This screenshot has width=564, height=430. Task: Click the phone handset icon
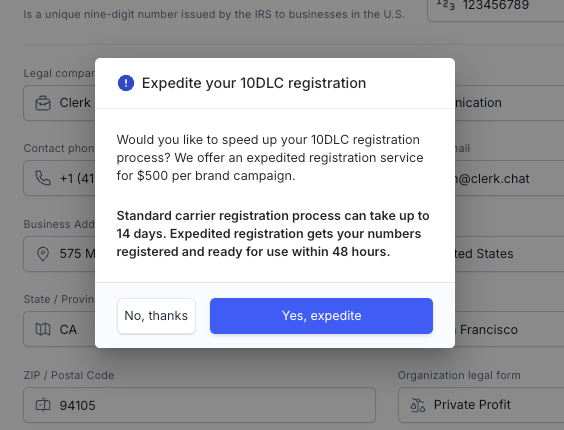(x=43, y=178)
